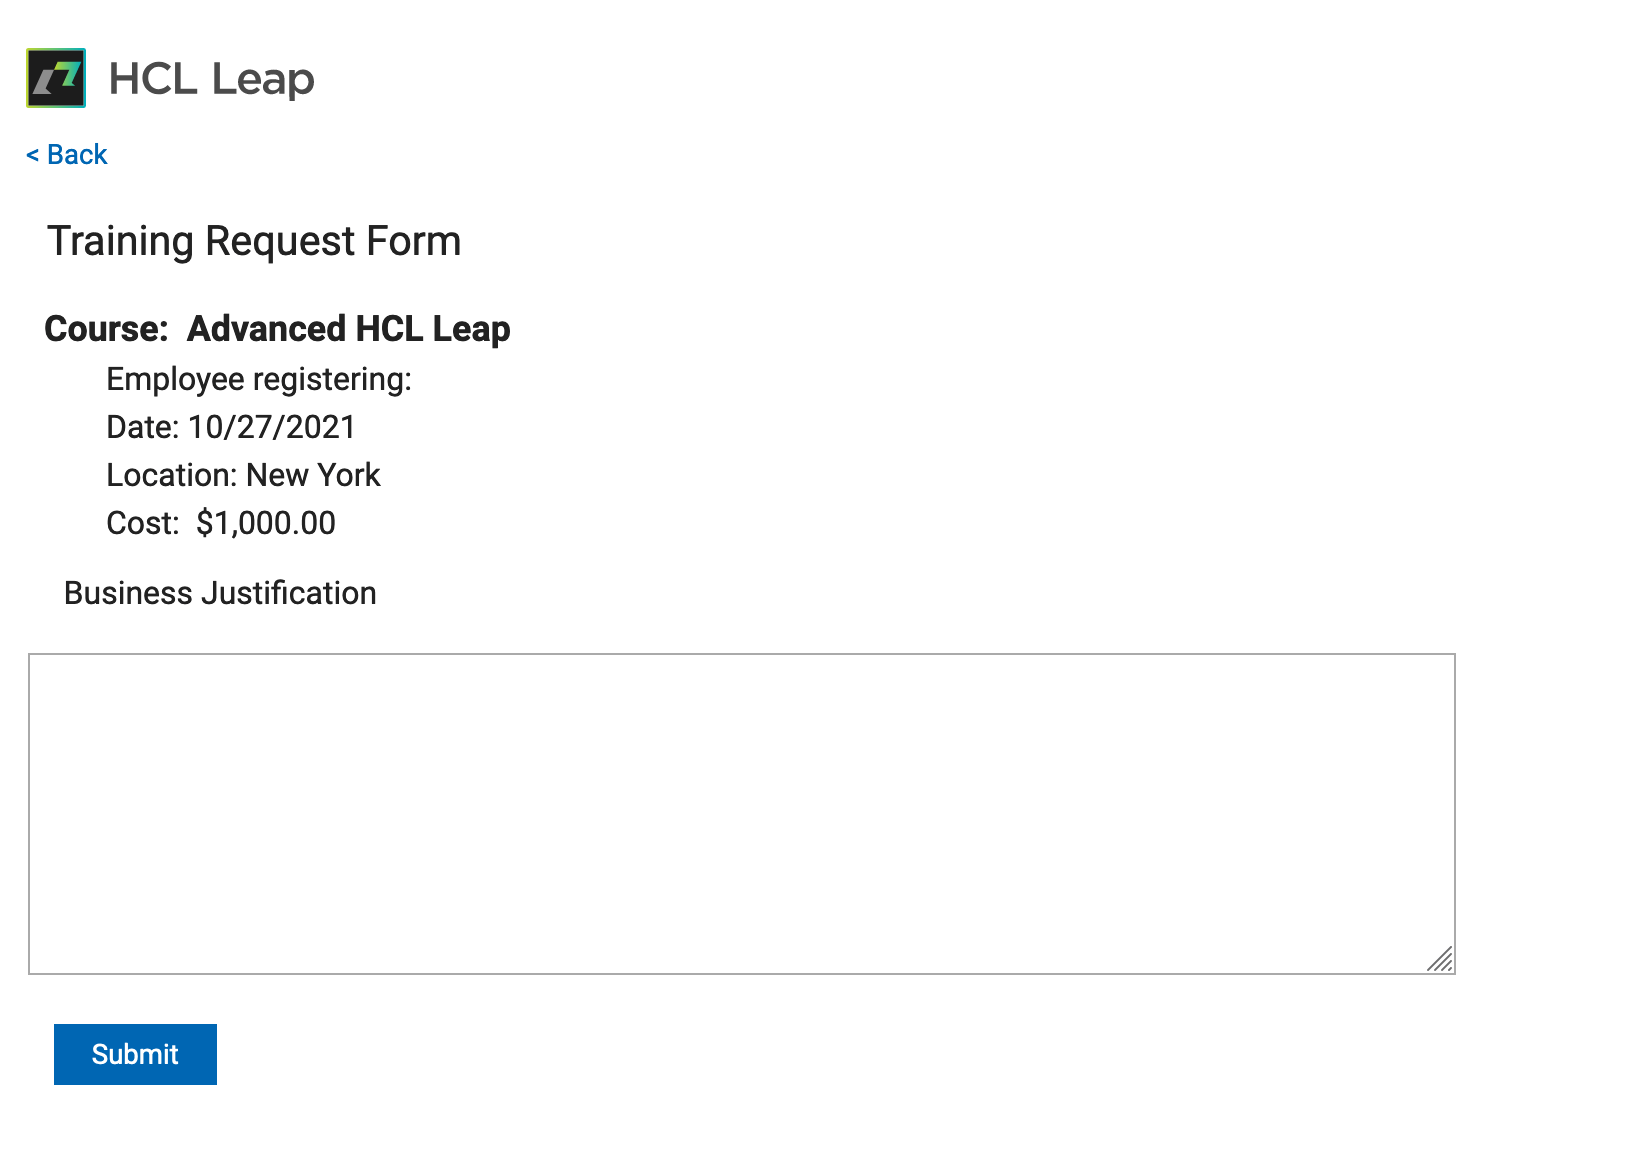This screenshot has height=1152, width=1634.
Task: Click the less-than arrow beside Back
Action: (x=33, y=155)
